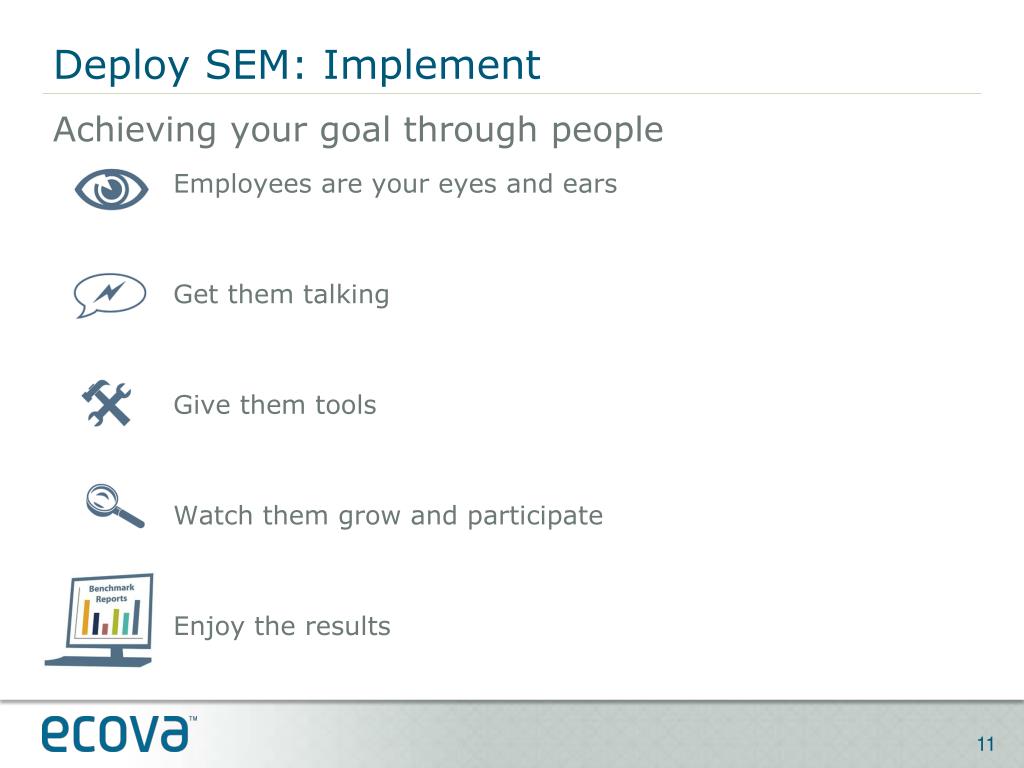Viewport: 1024px width, 768px height.
Task: Click the eye icon
Action: click(111, 188)
